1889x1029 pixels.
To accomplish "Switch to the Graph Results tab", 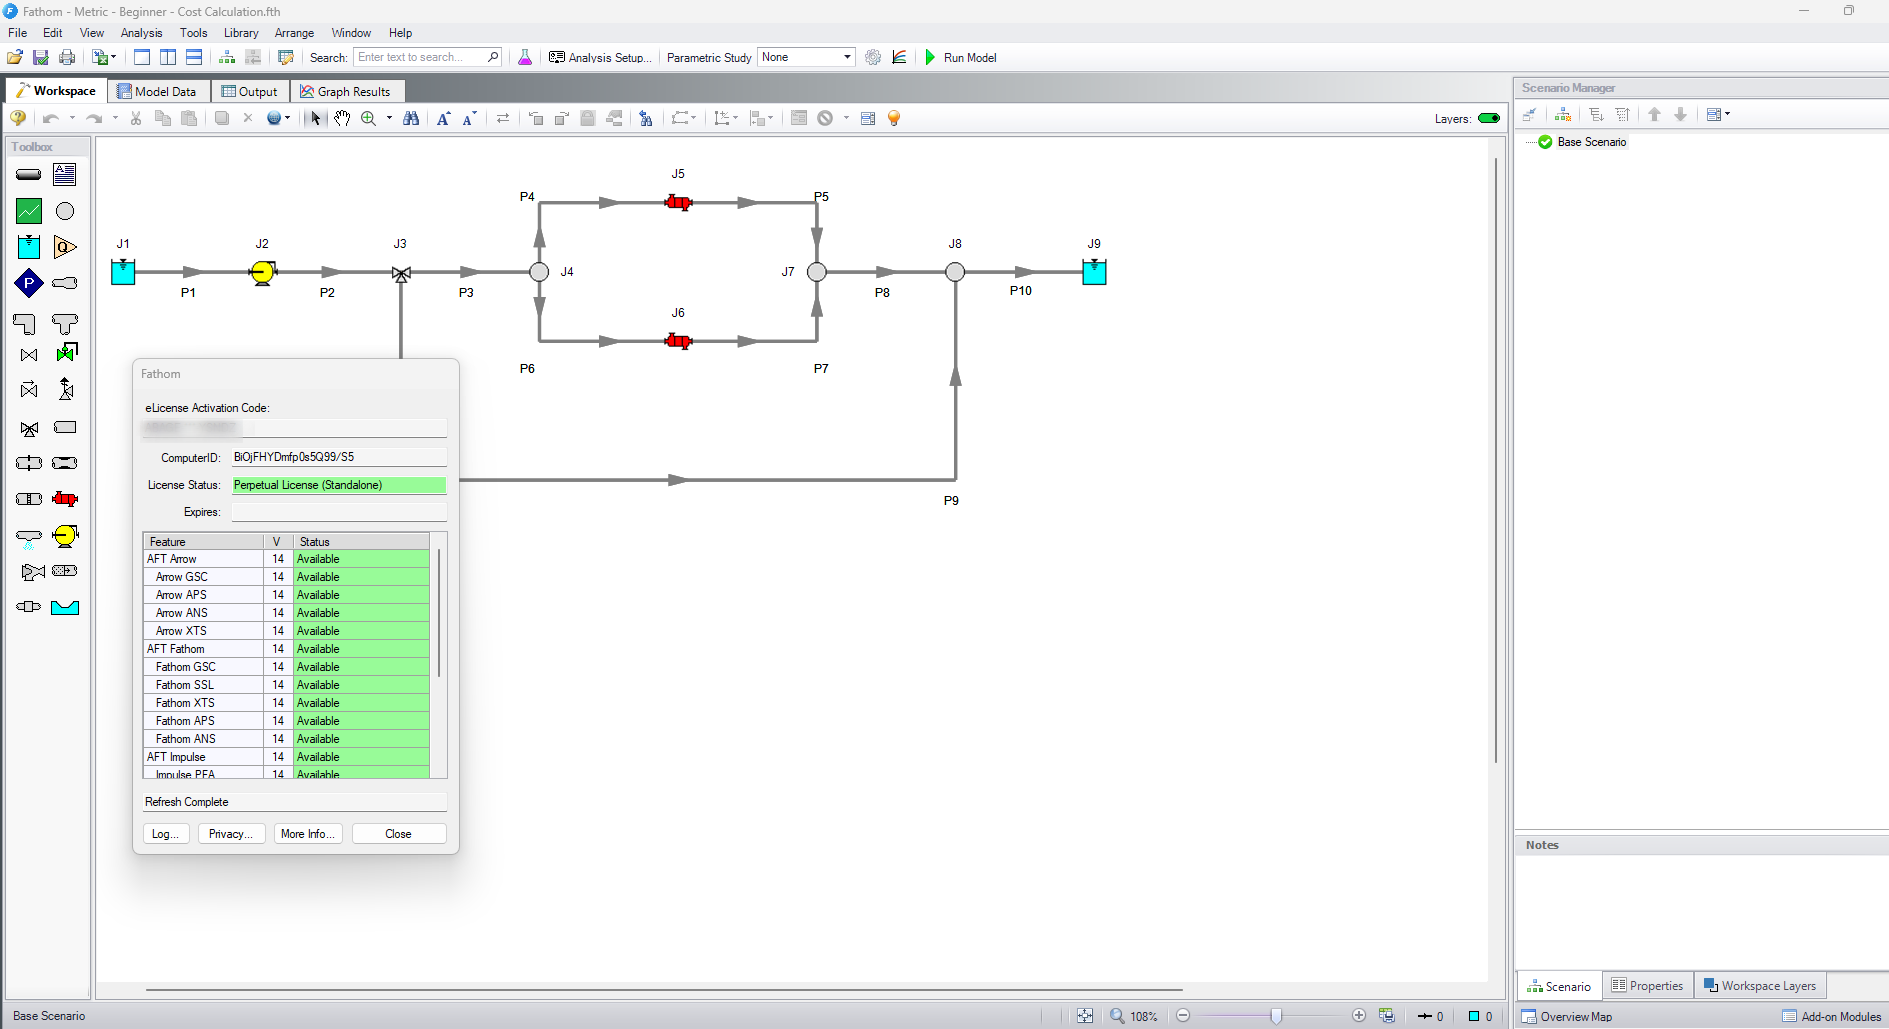I will click(x=346, y=91).
